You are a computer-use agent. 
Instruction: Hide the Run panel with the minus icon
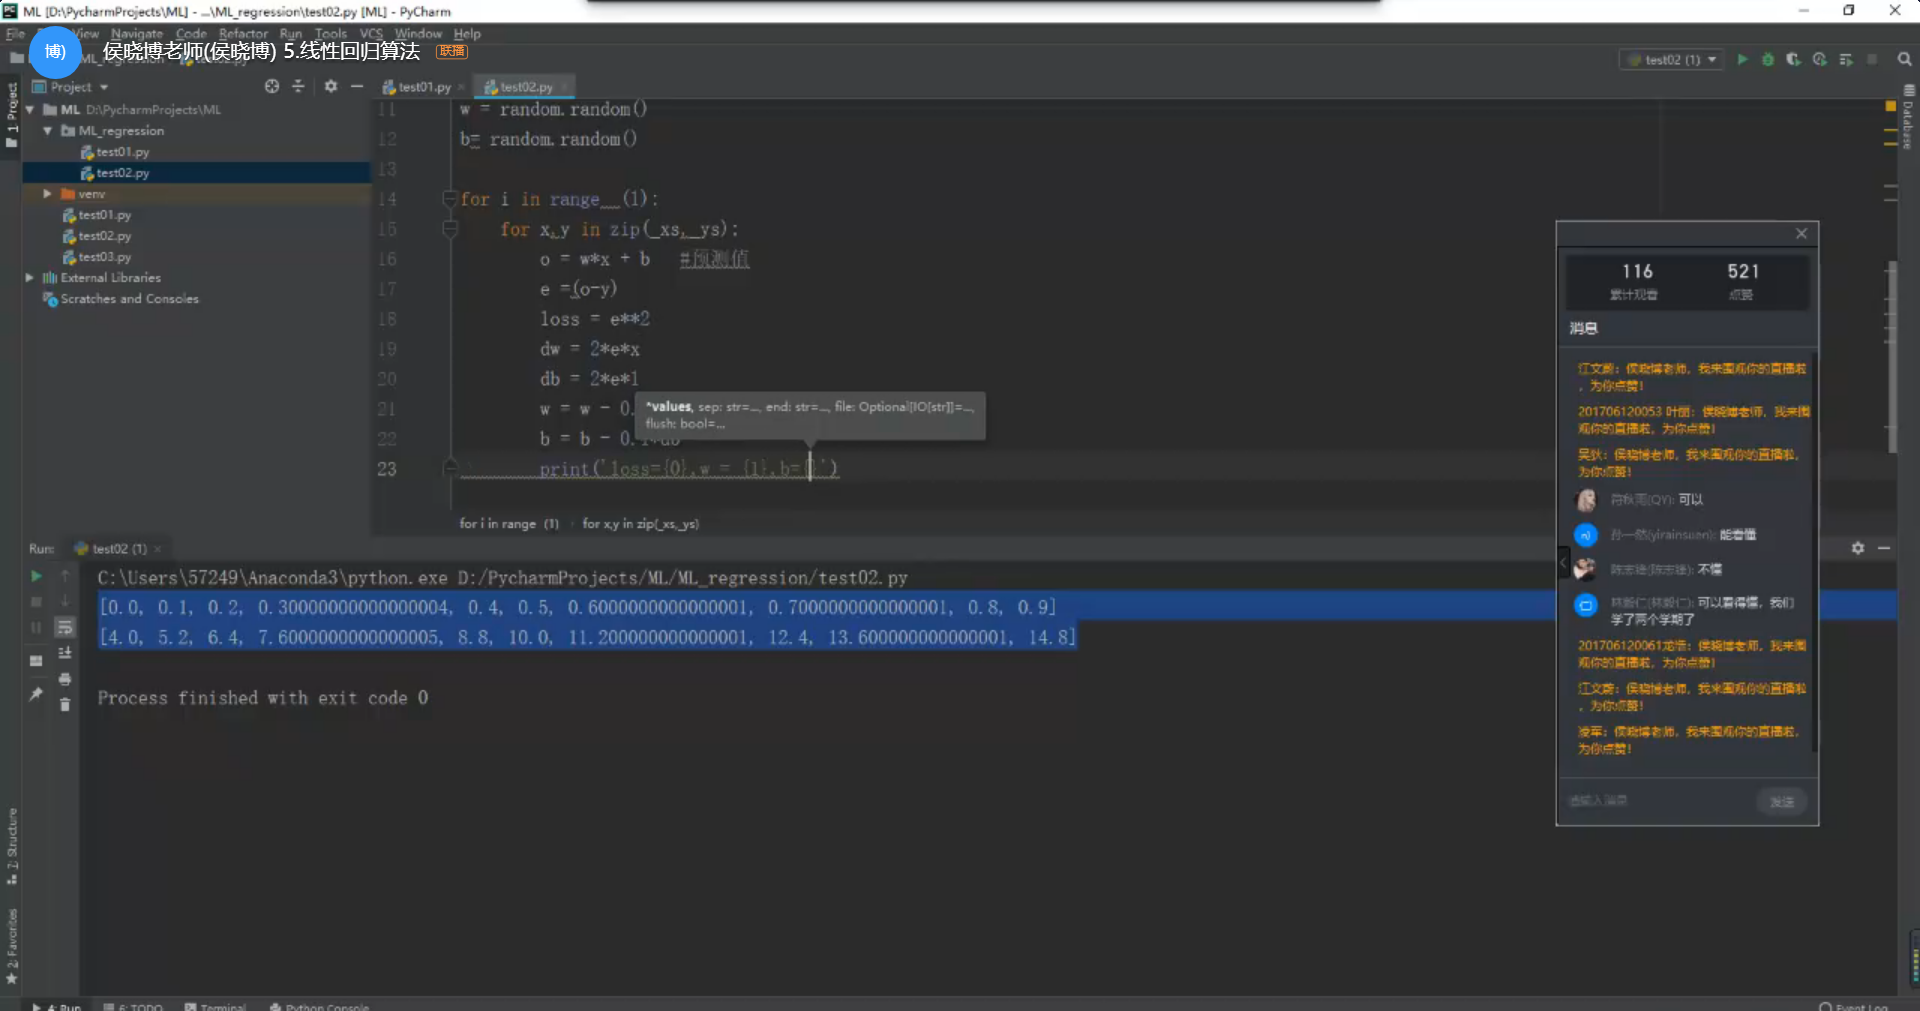(1884, 549)
